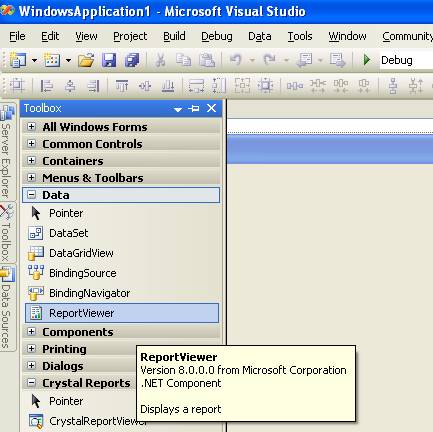Expand the Common Controls section
This screenshot has height=432, width=433.
31,144
